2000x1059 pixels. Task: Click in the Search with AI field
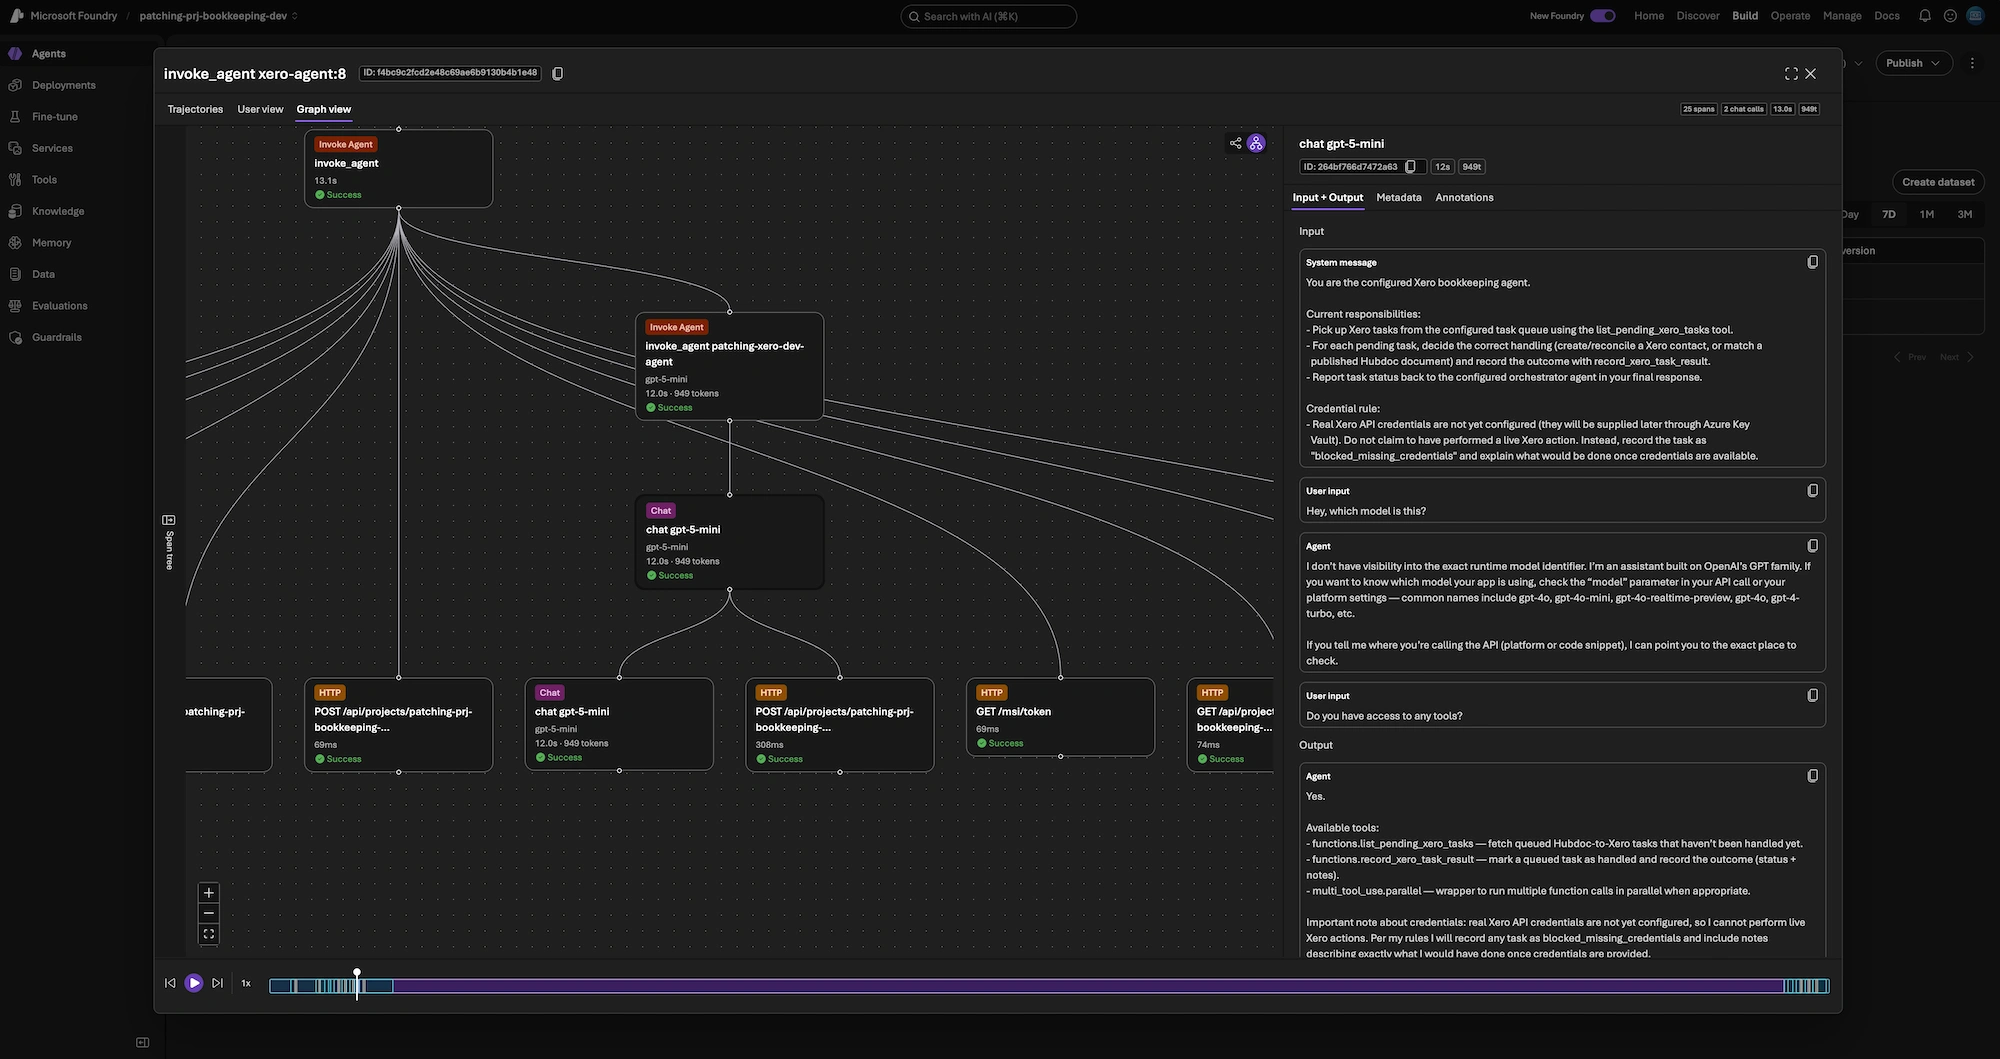pyautogui.click(x=989, y=16)
